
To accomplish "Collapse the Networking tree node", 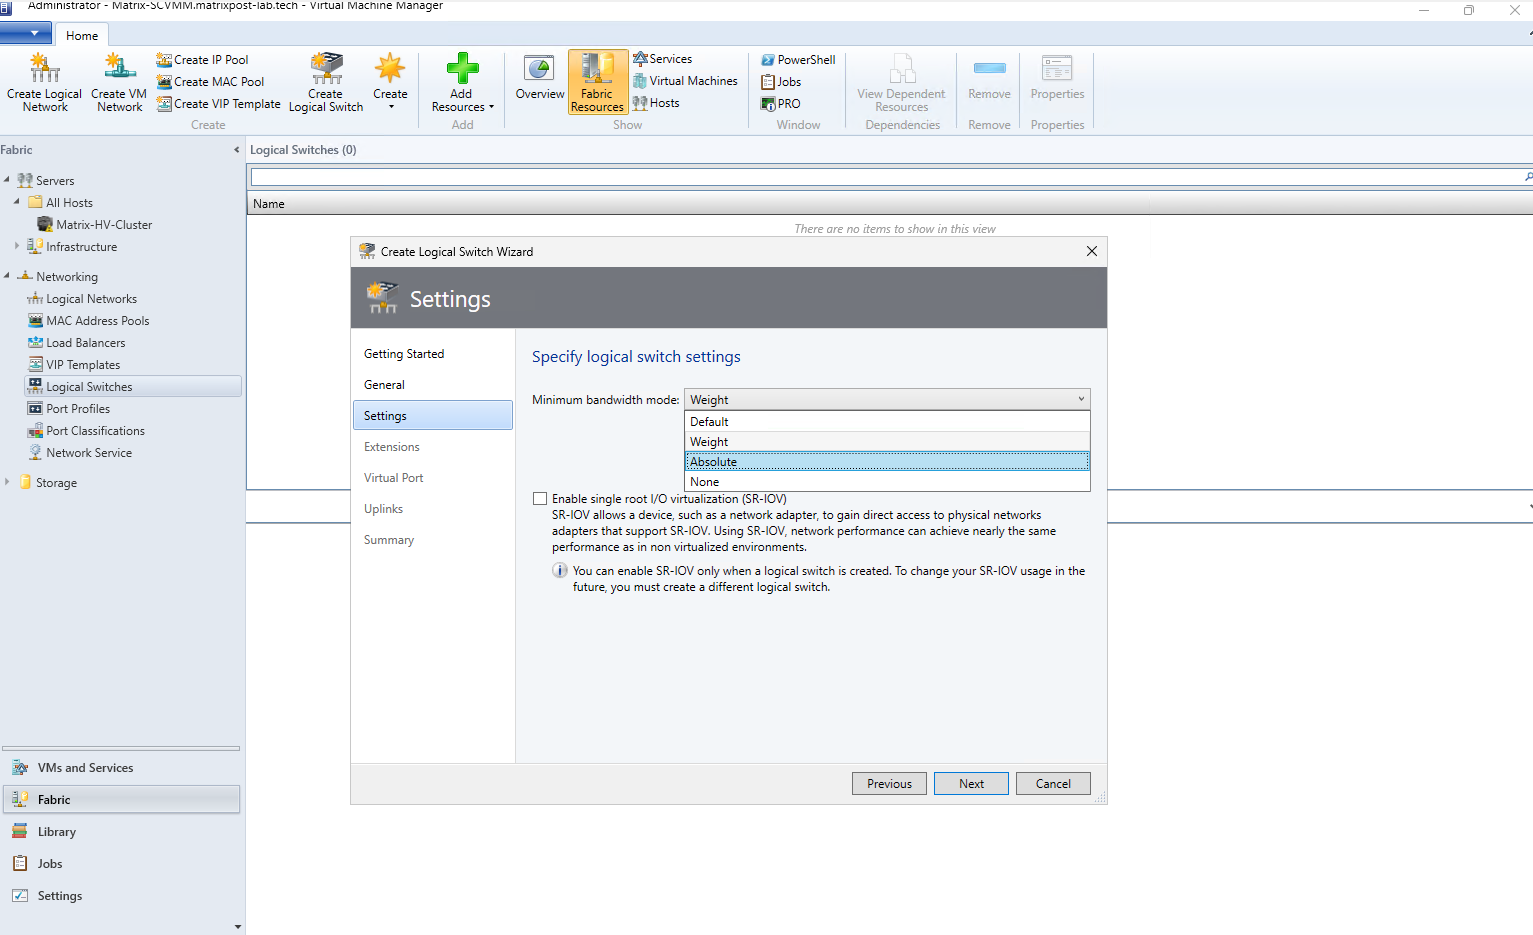I will (x=7, y=276).
